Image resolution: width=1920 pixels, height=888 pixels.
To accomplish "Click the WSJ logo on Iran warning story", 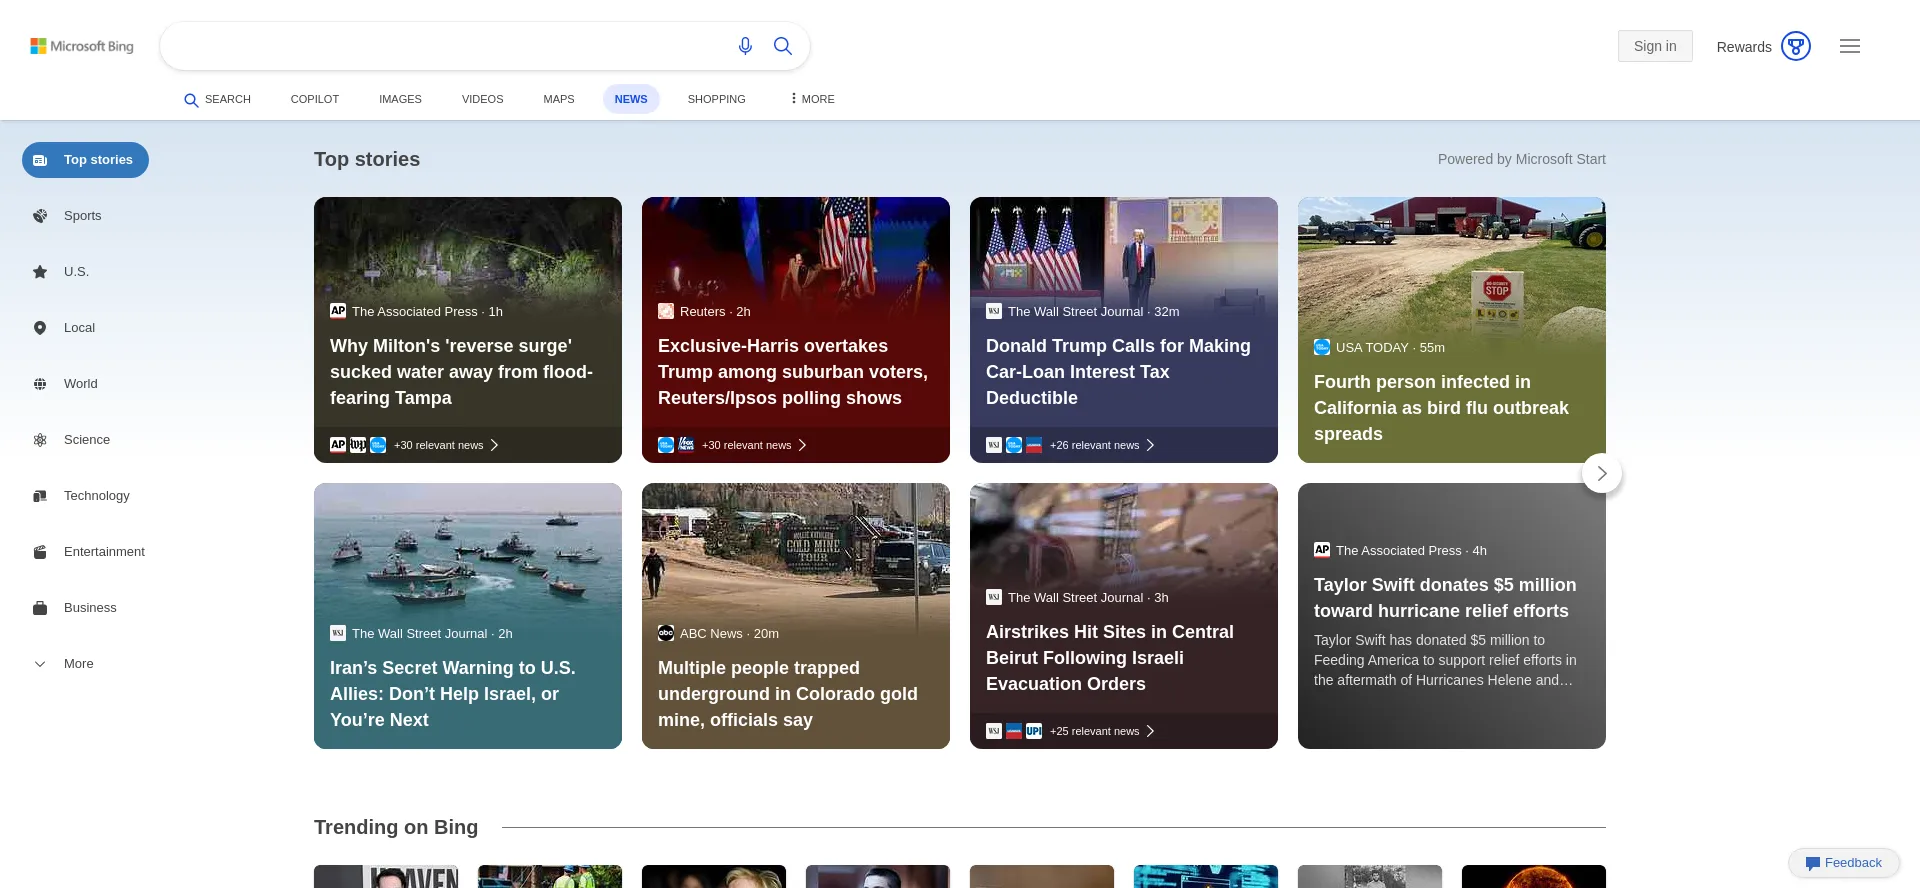I will click(338, 633).
